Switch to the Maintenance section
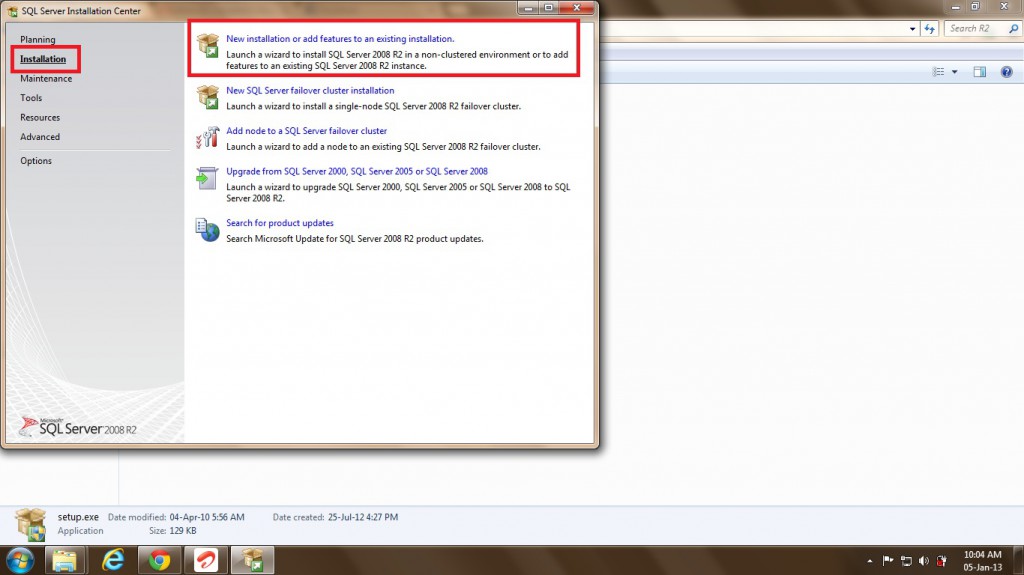Screen dimensions: 1024x575 coord(46,78)
